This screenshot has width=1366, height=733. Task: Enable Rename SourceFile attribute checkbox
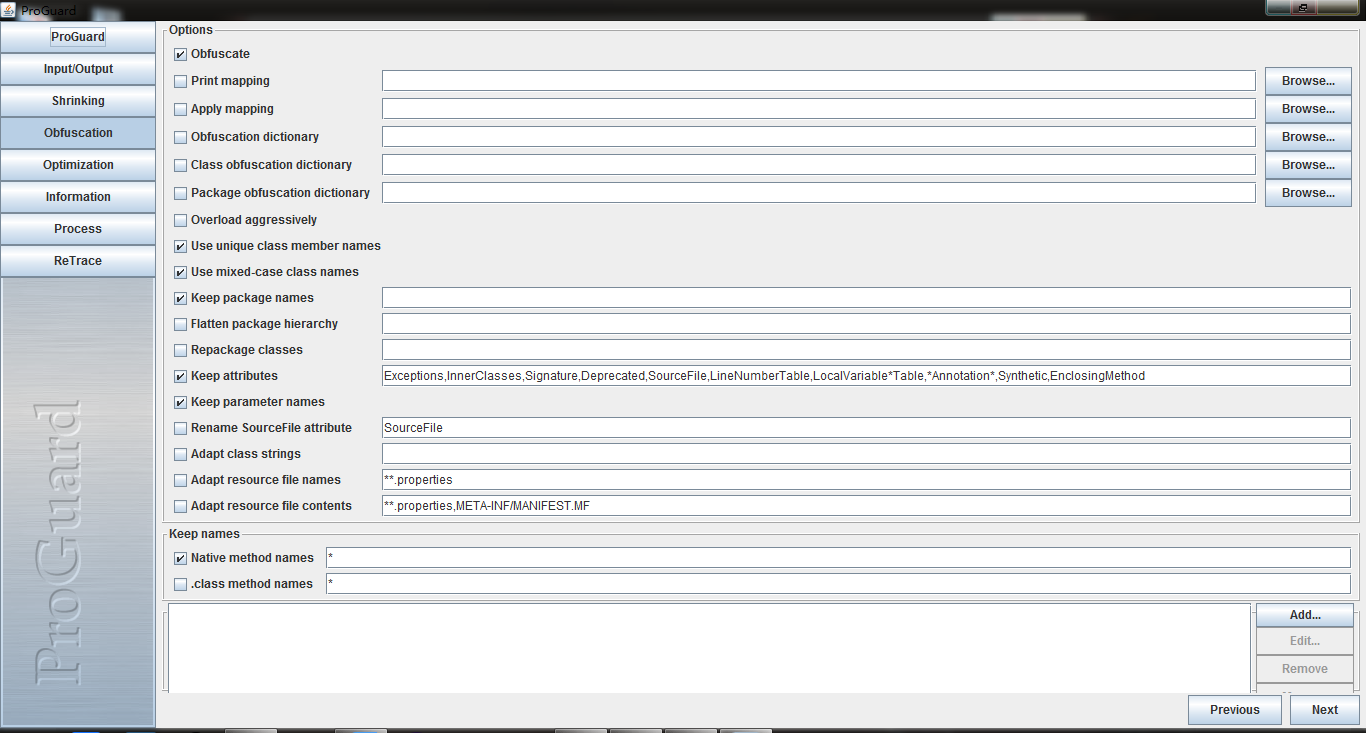181,428
